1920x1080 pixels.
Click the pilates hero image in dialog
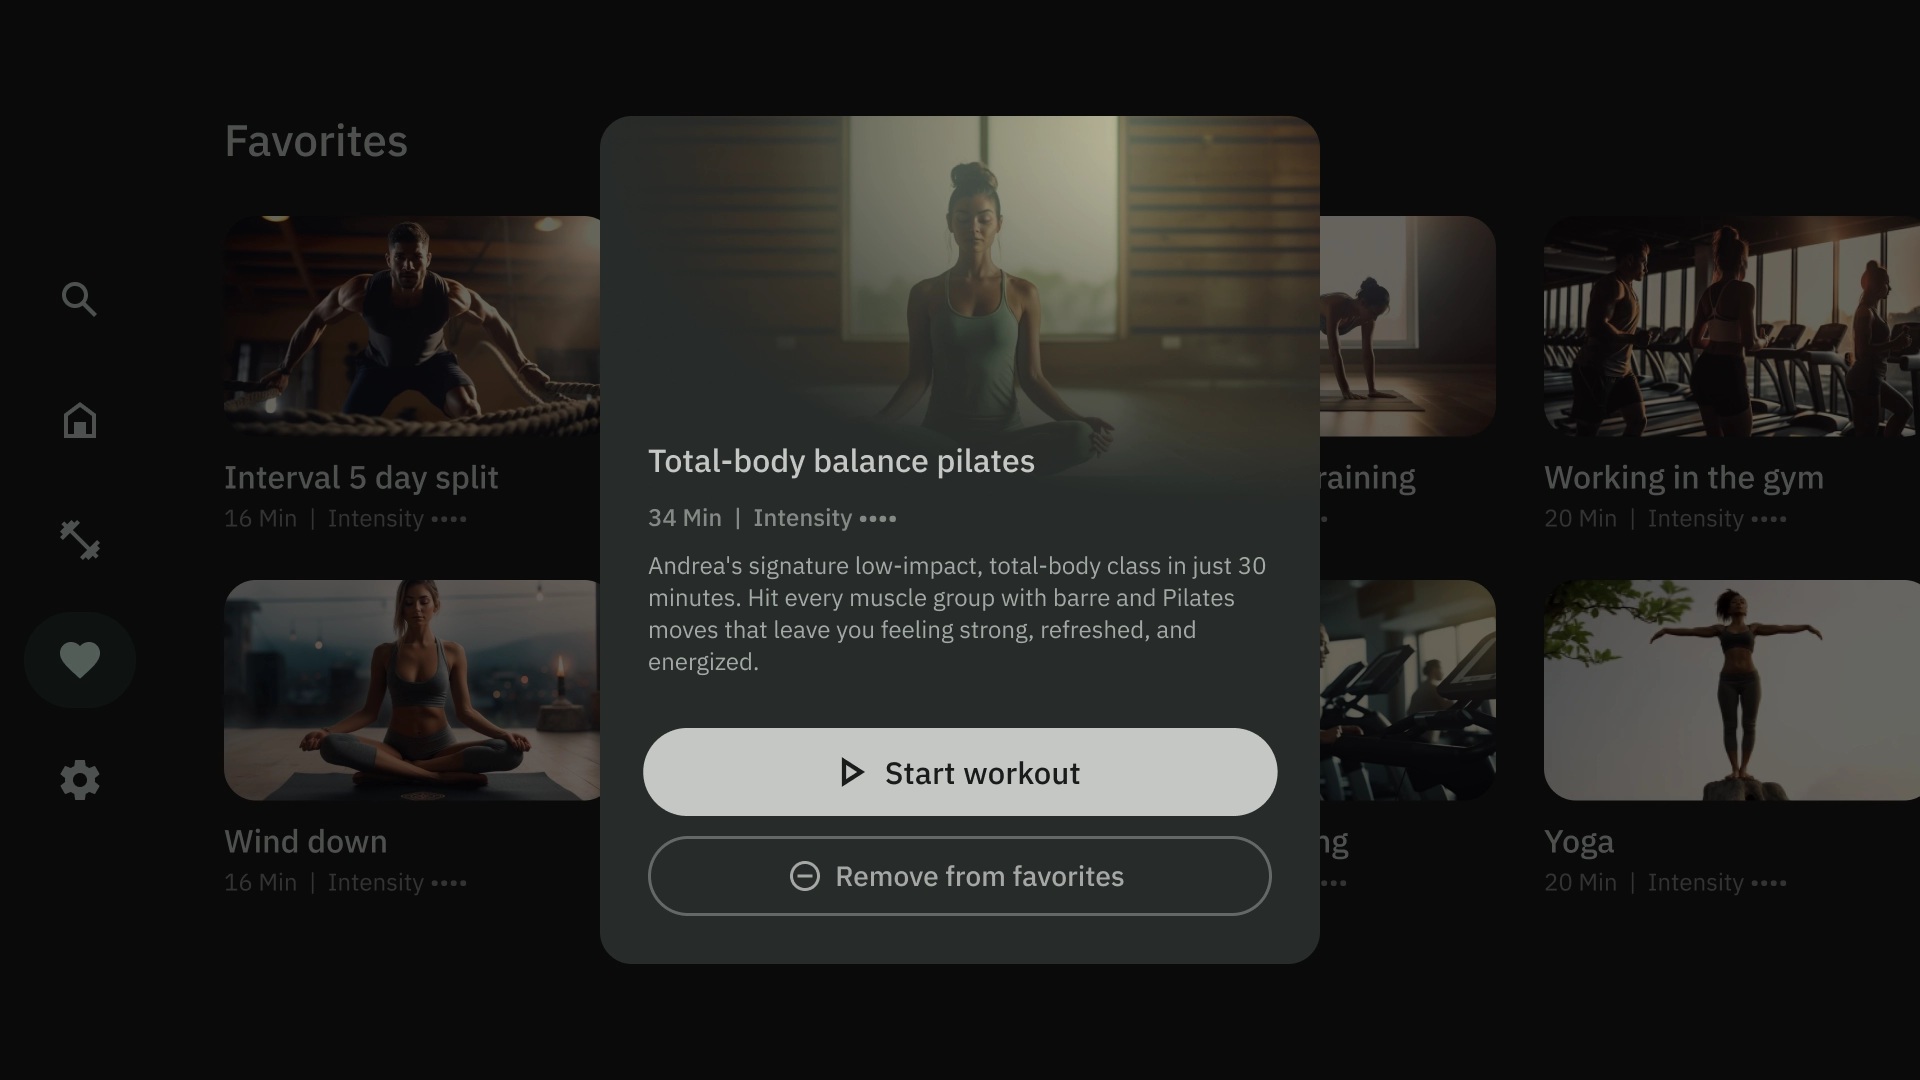(x=960, y=280)
